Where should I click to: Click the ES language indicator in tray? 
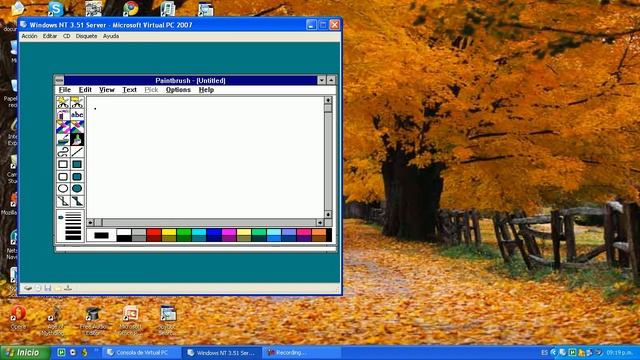[544, 352]
